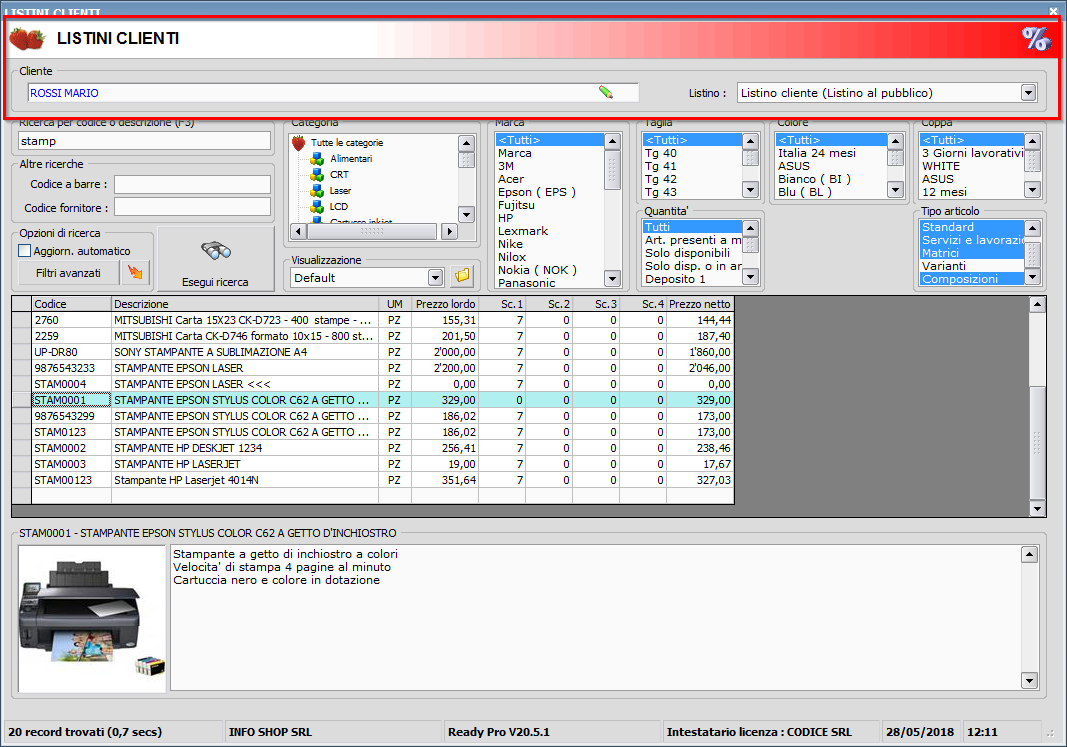Click down arrow of Tipo articolo list scrollbar
The height and width of the screenshot is (747, 1067).
pyautogui.click(x=1032, y=277)
